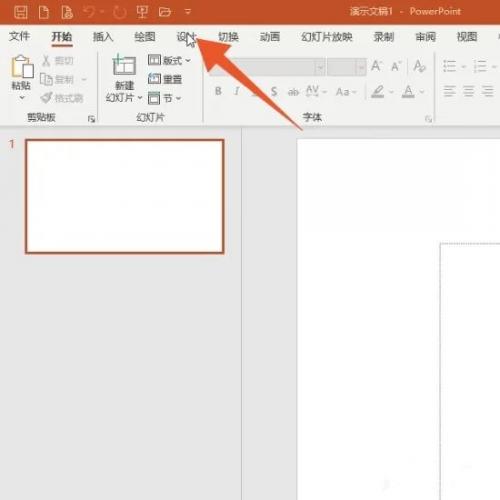This screenshot has height=500, width=500.
Task: Click the Clear All Formatting icon
Action: 419,66
